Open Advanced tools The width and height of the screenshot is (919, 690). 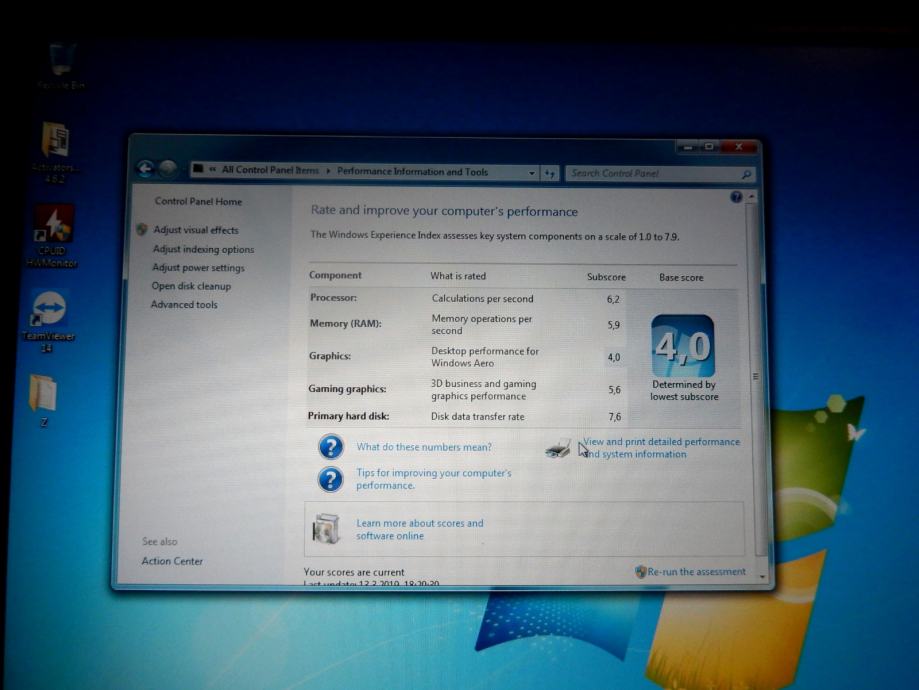click(184, 305)
